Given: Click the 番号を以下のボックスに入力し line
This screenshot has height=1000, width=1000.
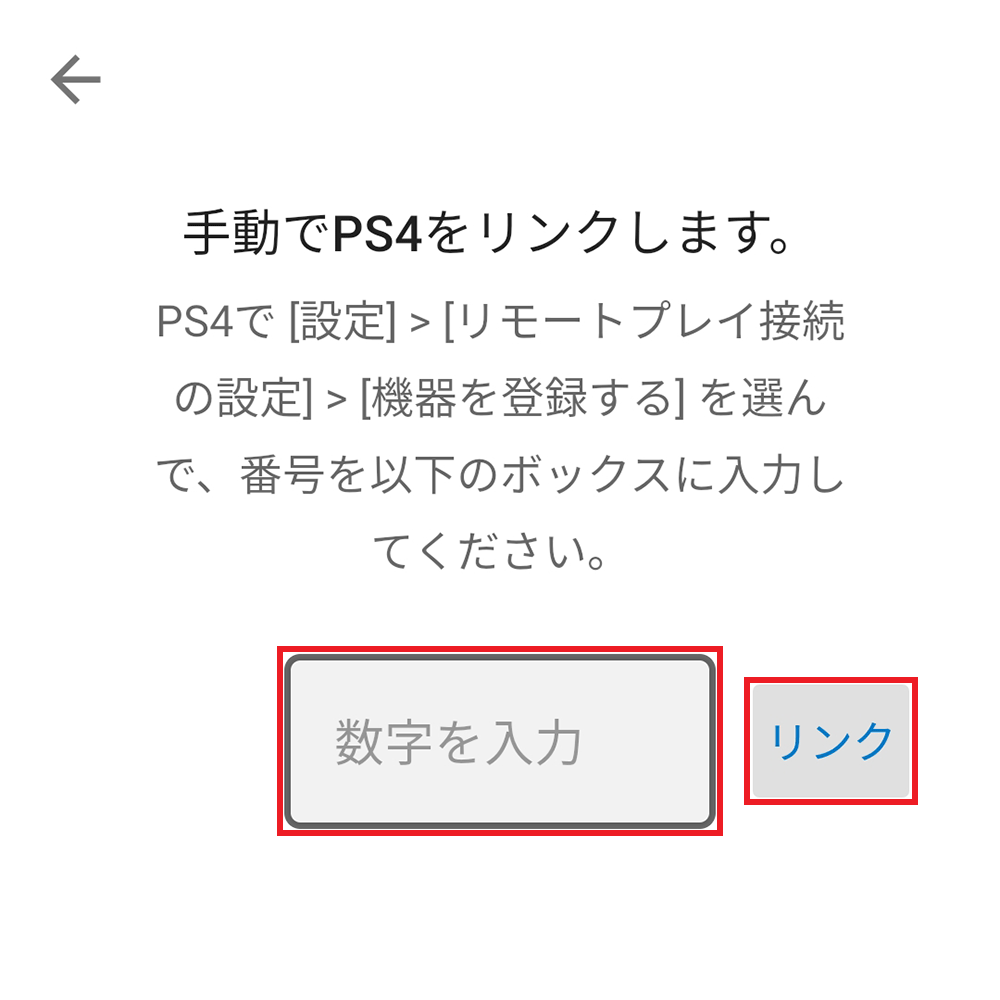Looking at the screenshot, I should (x=542, y=475).
